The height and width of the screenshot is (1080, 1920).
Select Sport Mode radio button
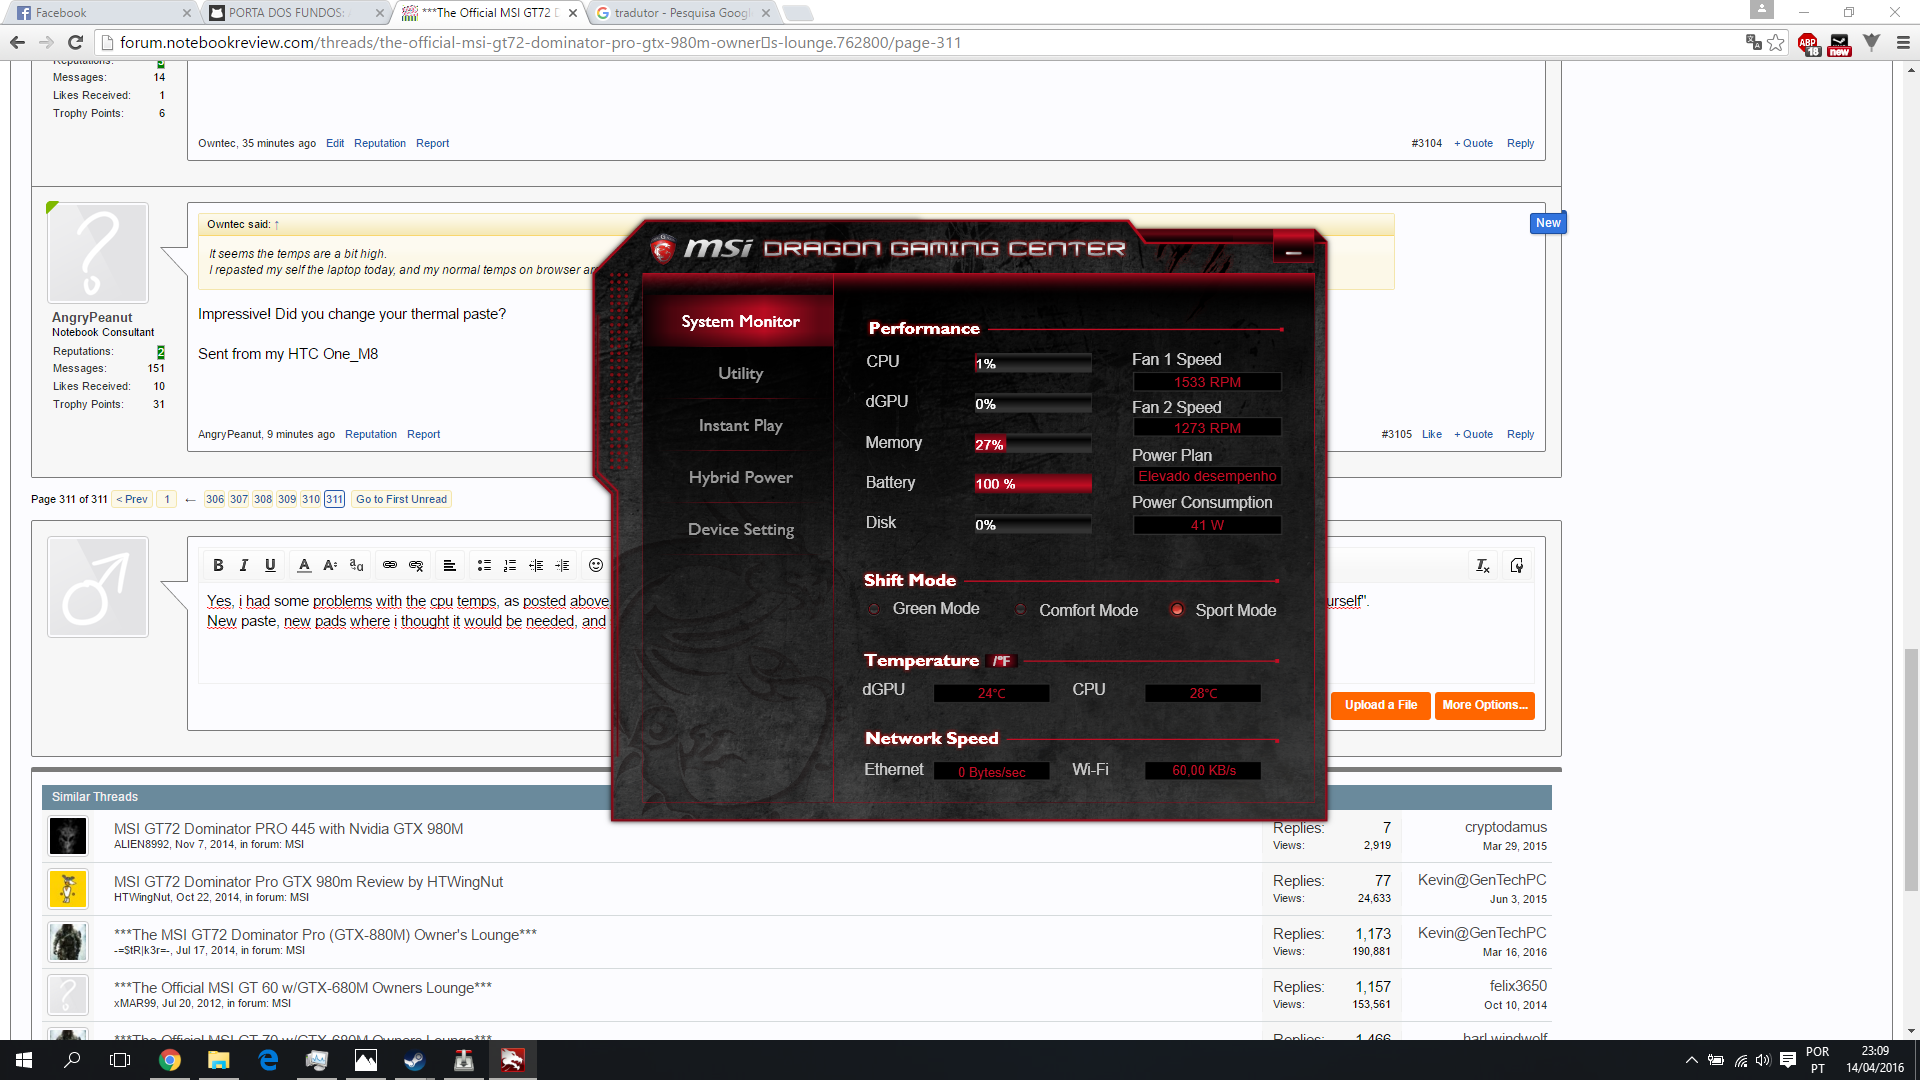[1177, 610]
